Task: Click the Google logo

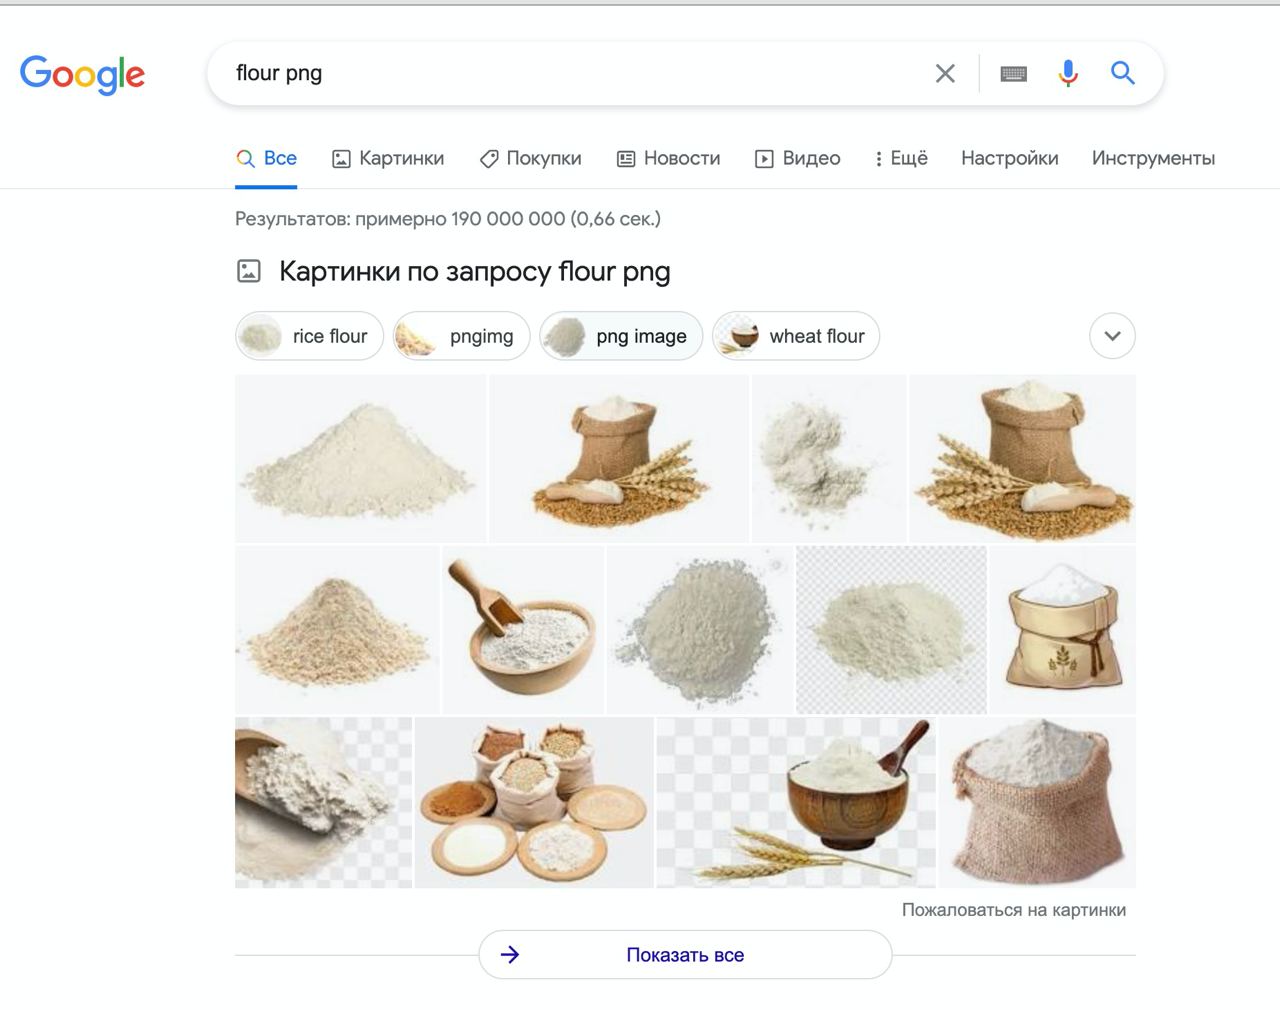Action: click(x=82, y=74)
